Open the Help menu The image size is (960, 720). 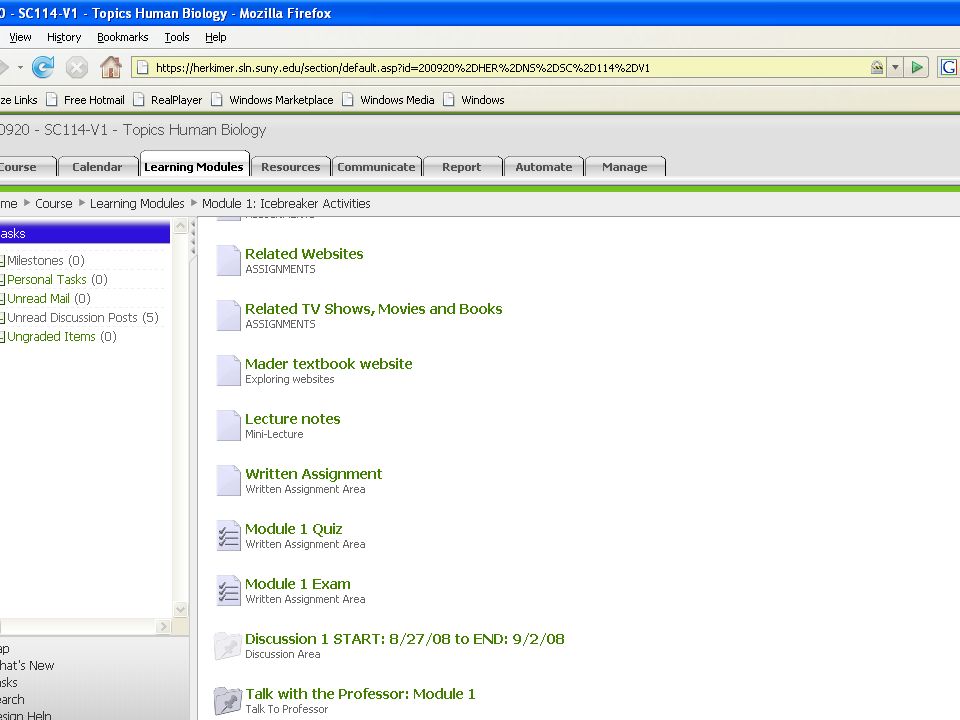[x=216, y=37]
